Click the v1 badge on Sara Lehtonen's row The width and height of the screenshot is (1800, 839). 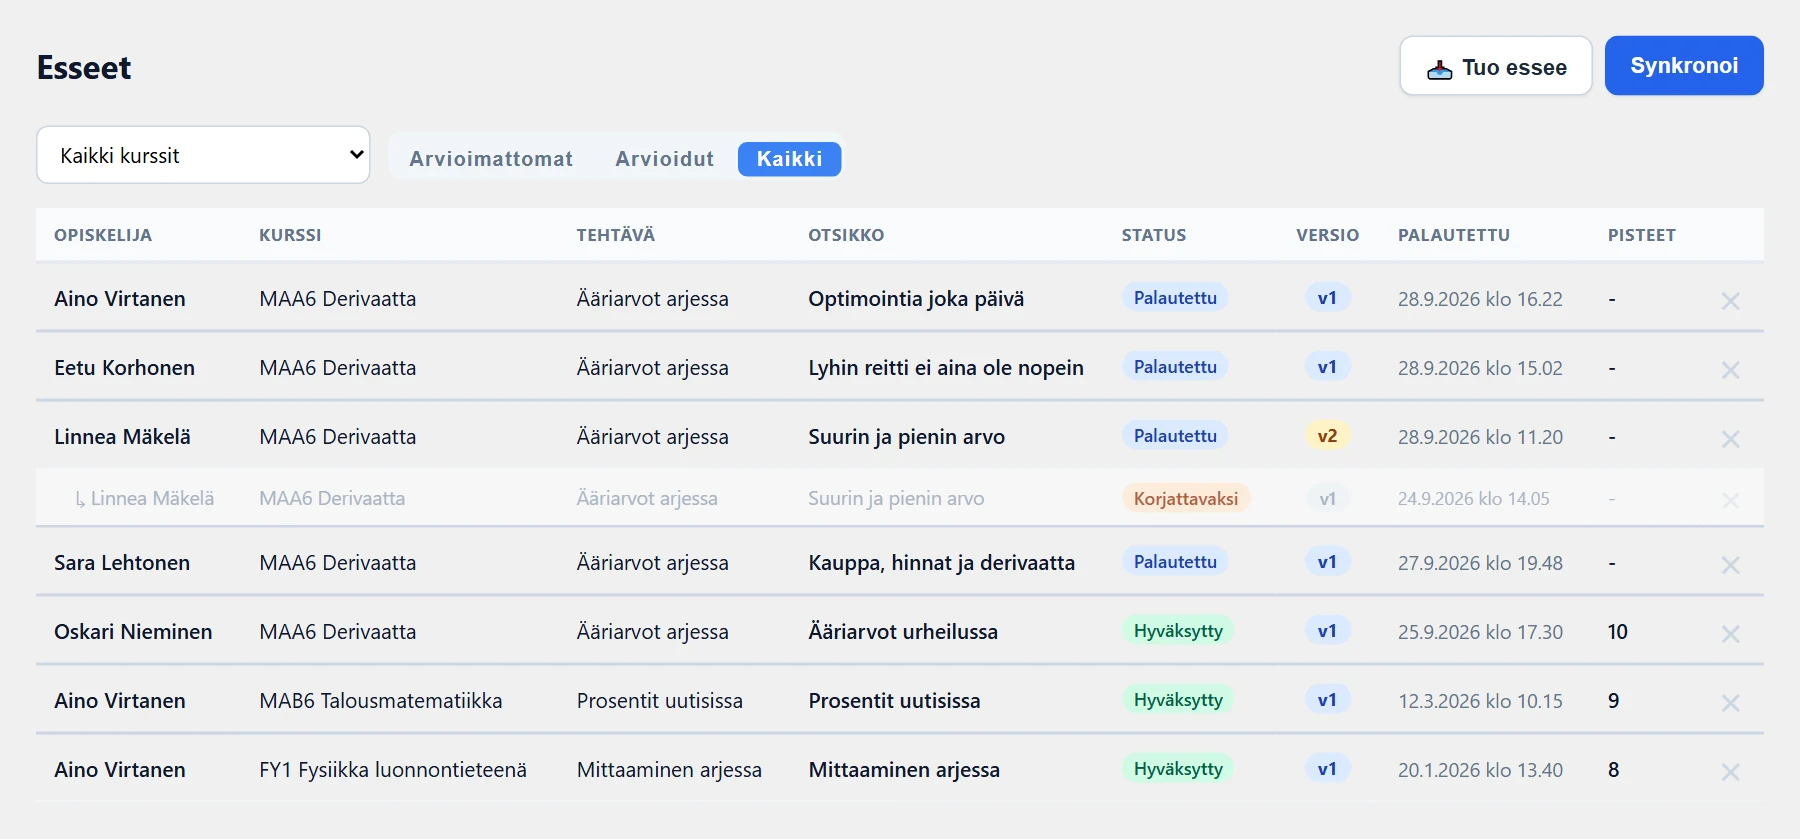[1327, 562]
